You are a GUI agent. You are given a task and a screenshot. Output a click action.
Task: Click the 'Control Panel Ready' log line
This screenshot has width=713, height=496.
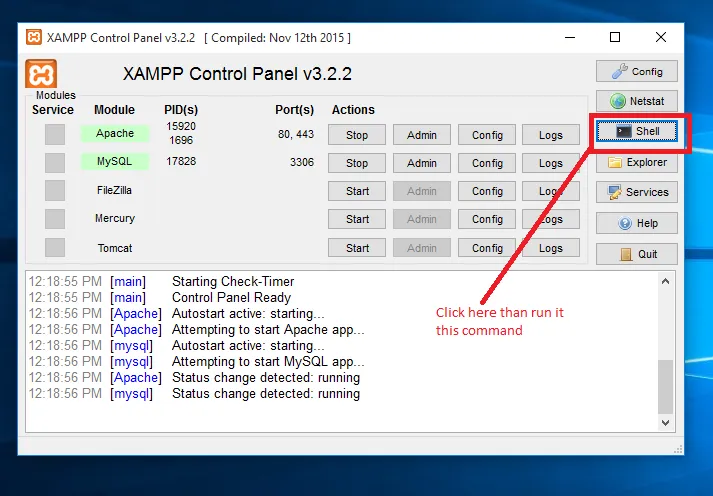[231, 297]
